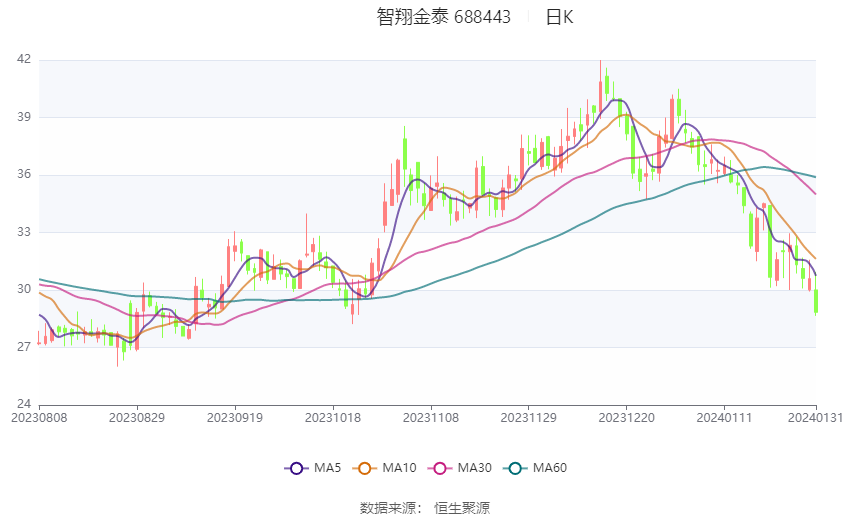
Task: Click the 20230919 date axis label
Action: [235, 418]
